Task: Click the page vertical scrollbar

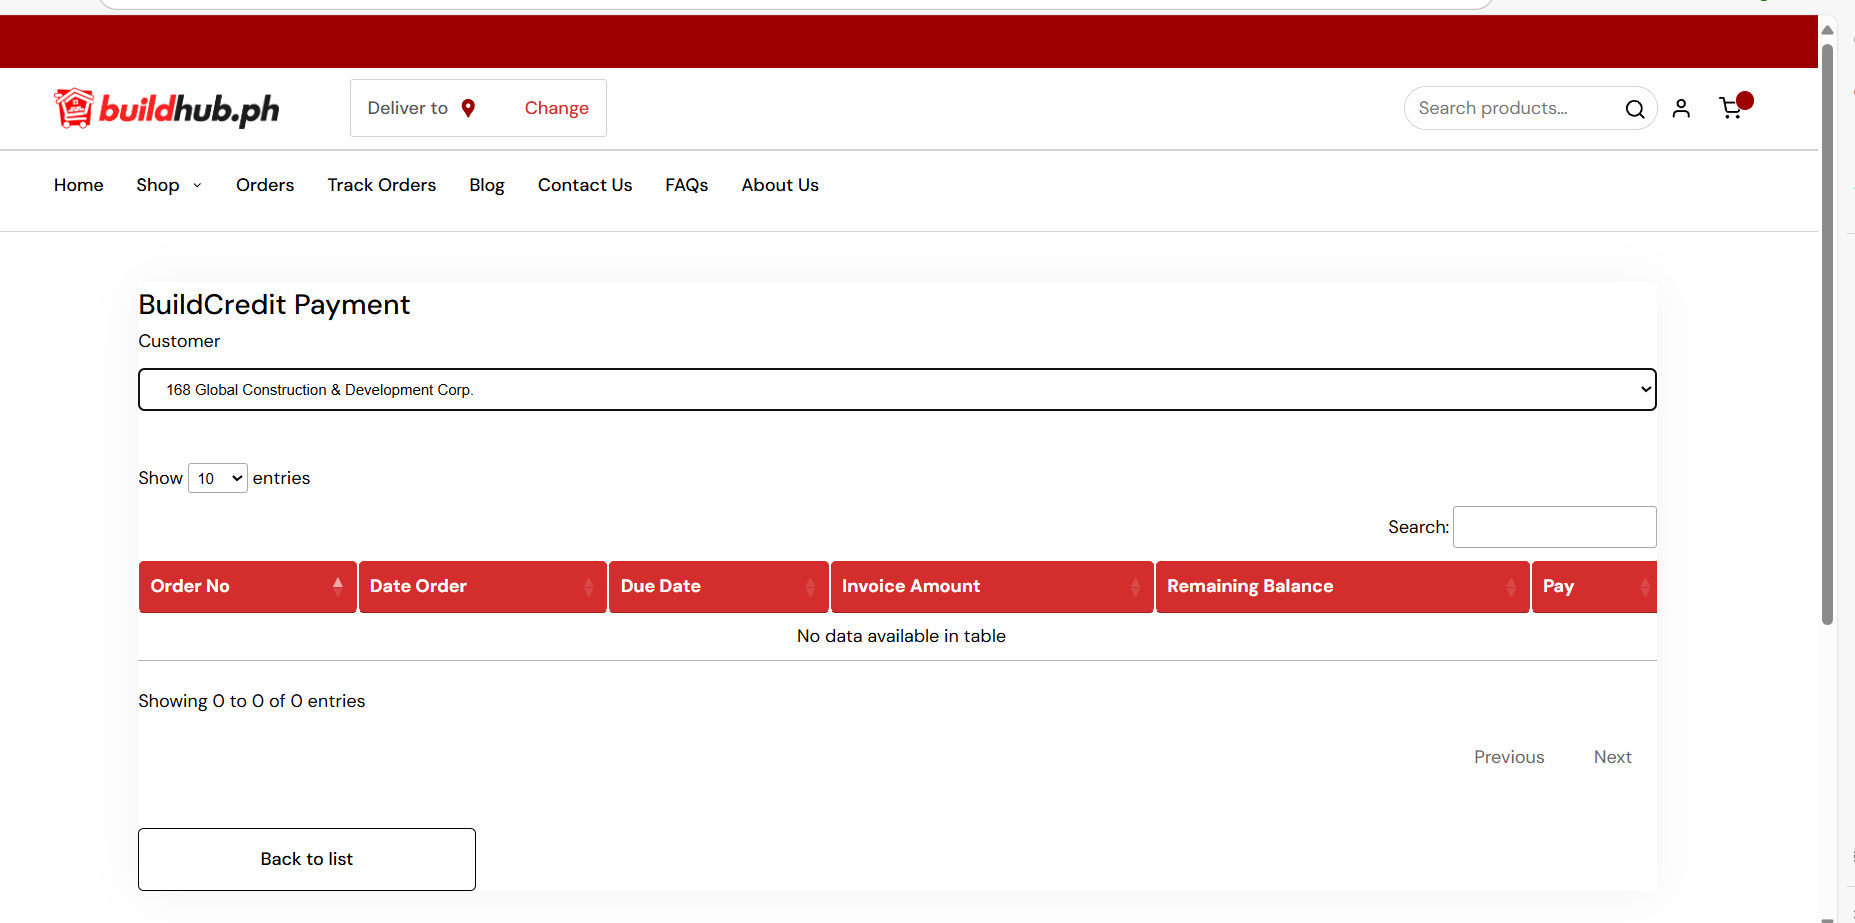Action: (1827, 330)
